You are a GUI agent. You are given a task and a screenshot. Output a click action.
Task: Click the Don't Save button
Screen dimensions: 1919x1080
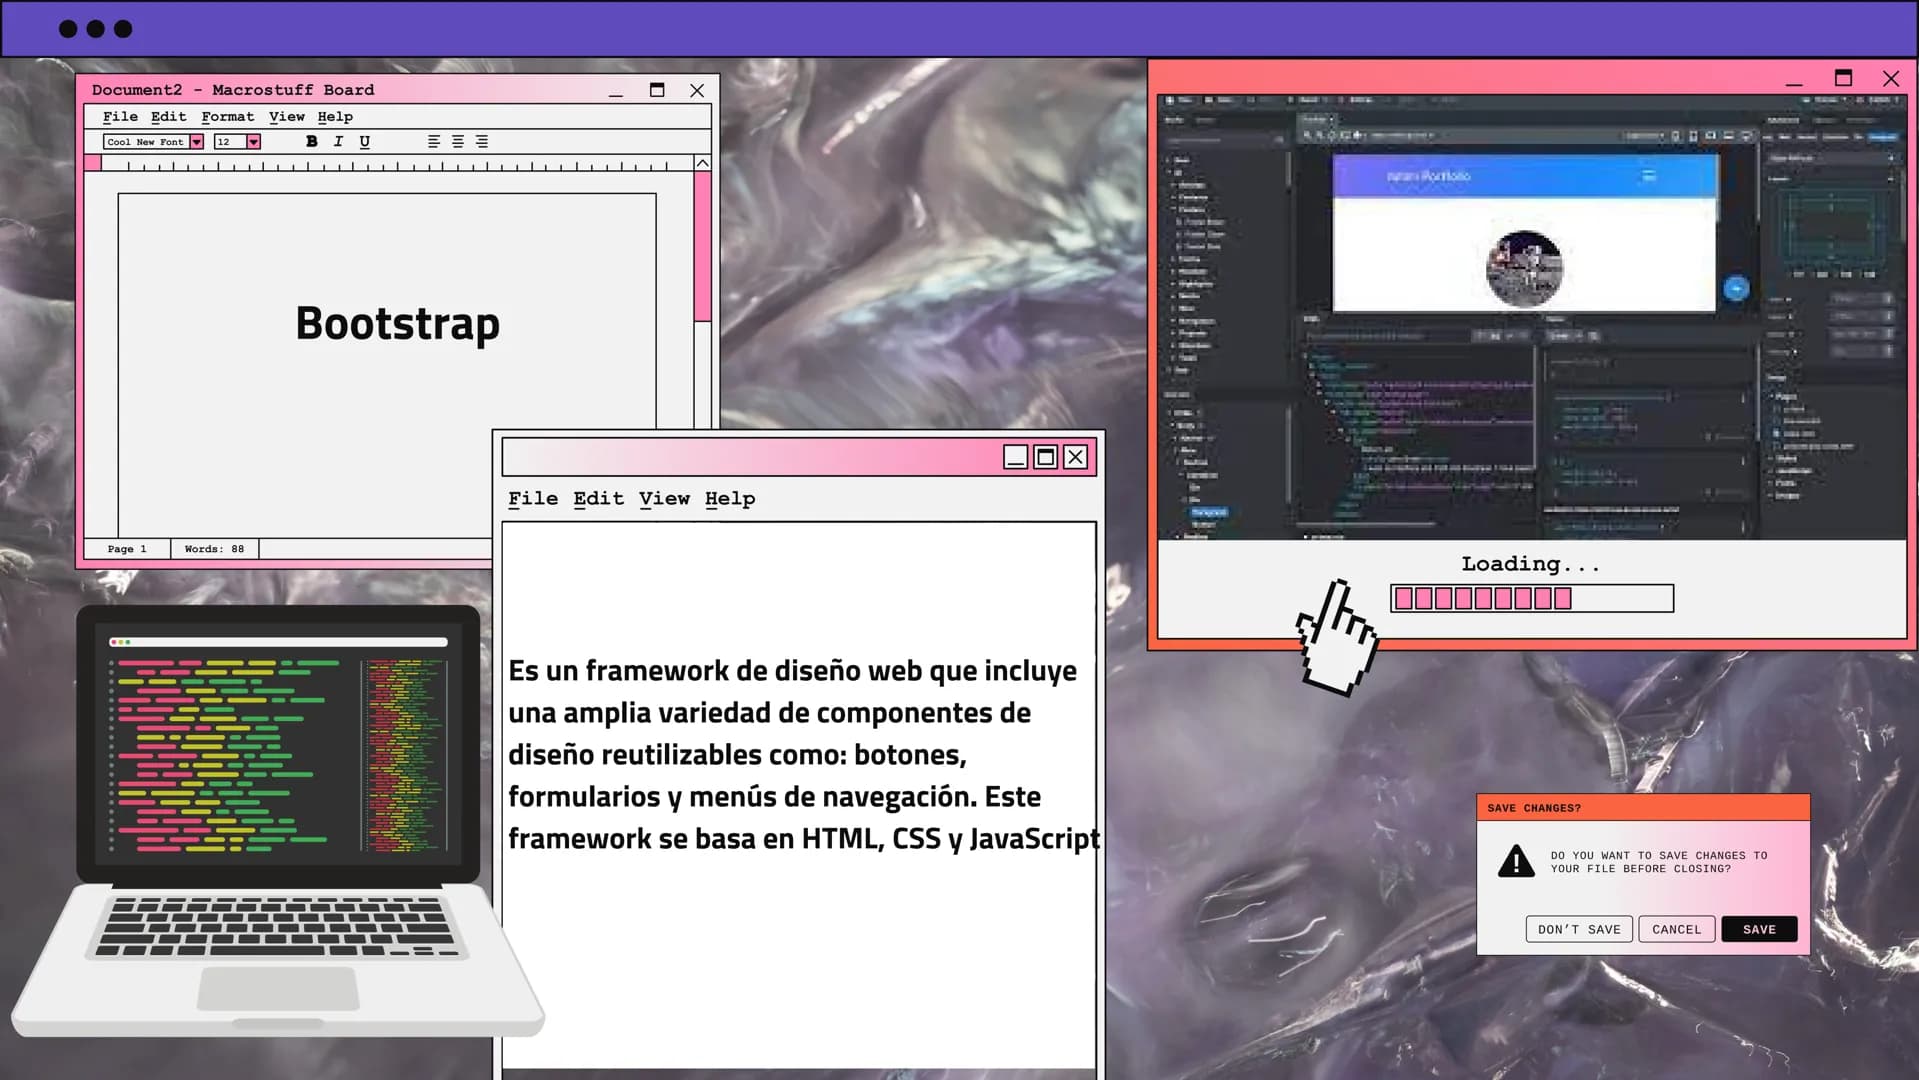click(x=1579, y=929)
